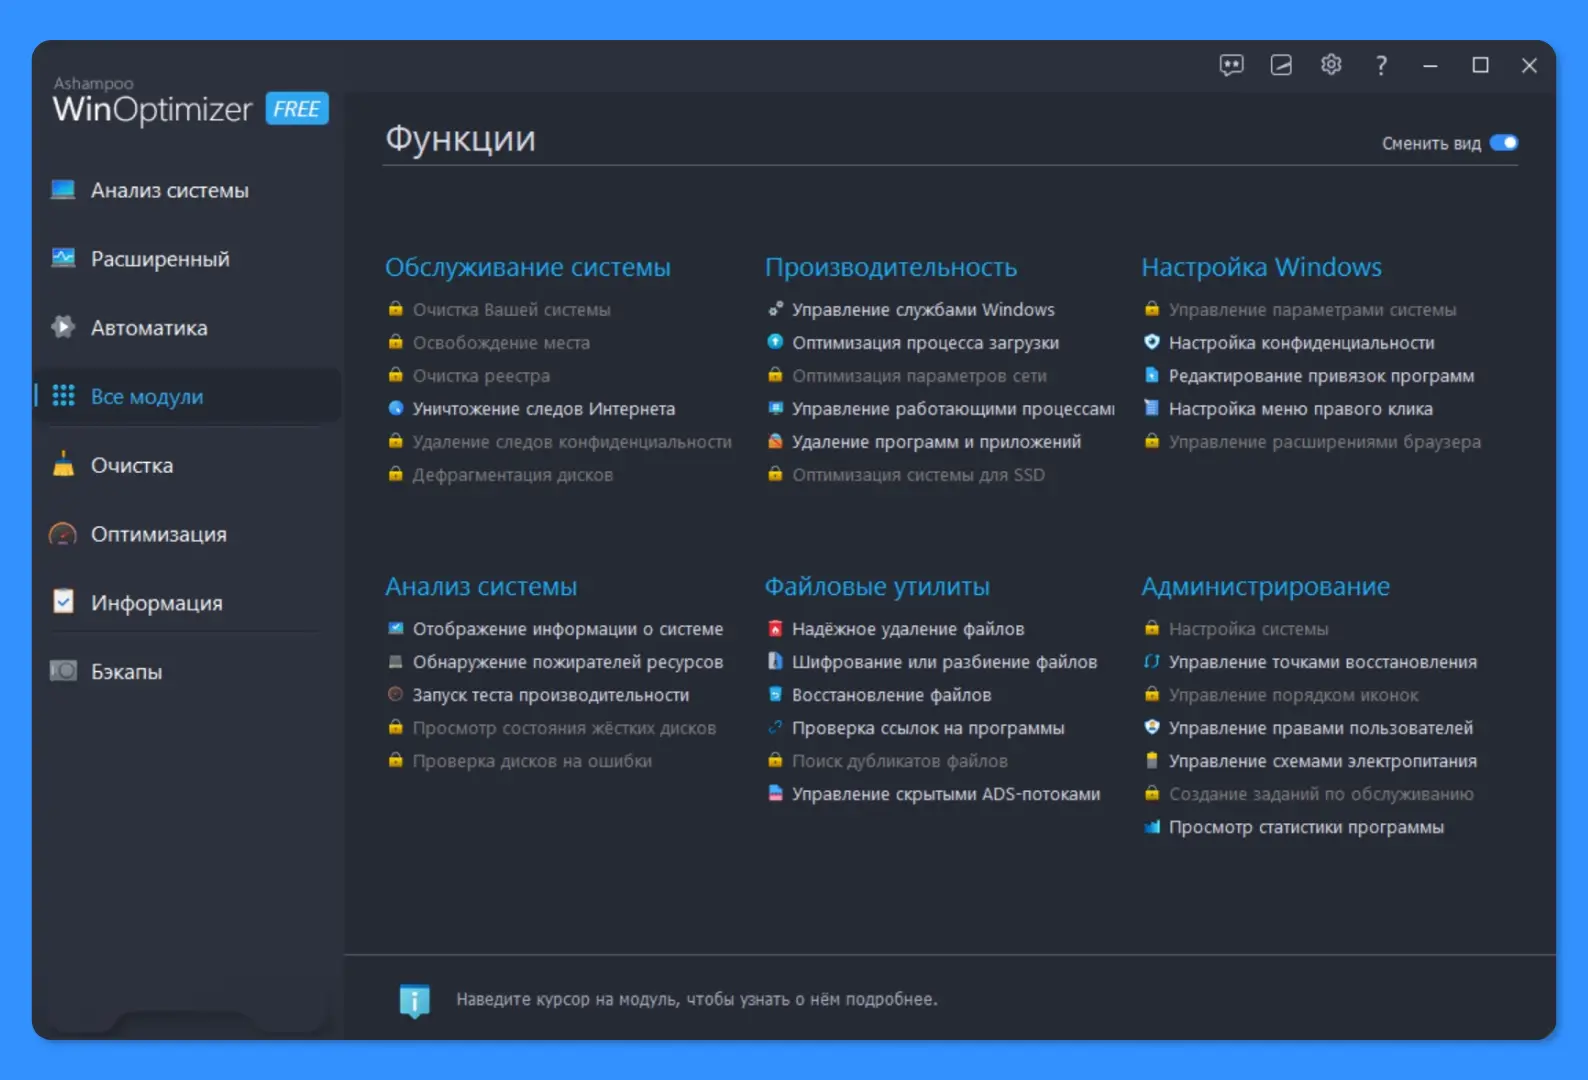Click the FREE badge next to WinOptimizer

(297, 109)
